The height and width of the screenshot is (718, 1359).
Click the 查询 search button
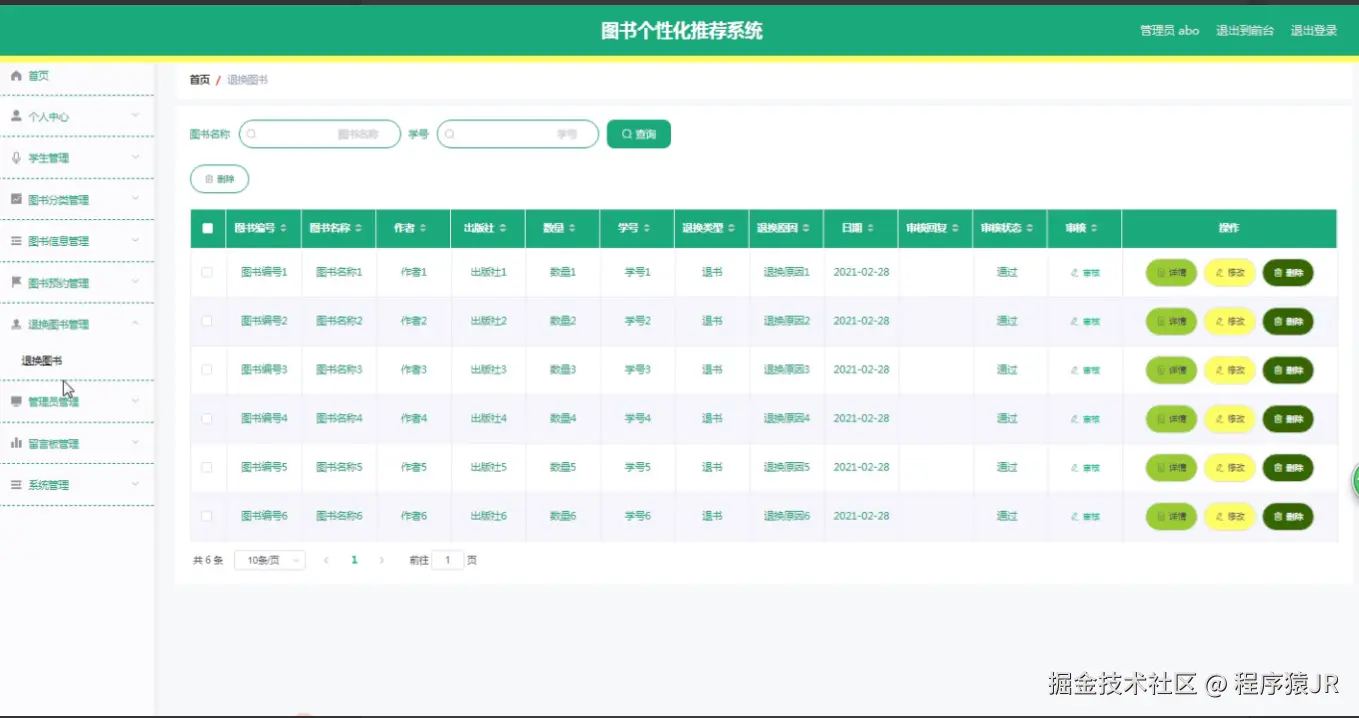639,134
